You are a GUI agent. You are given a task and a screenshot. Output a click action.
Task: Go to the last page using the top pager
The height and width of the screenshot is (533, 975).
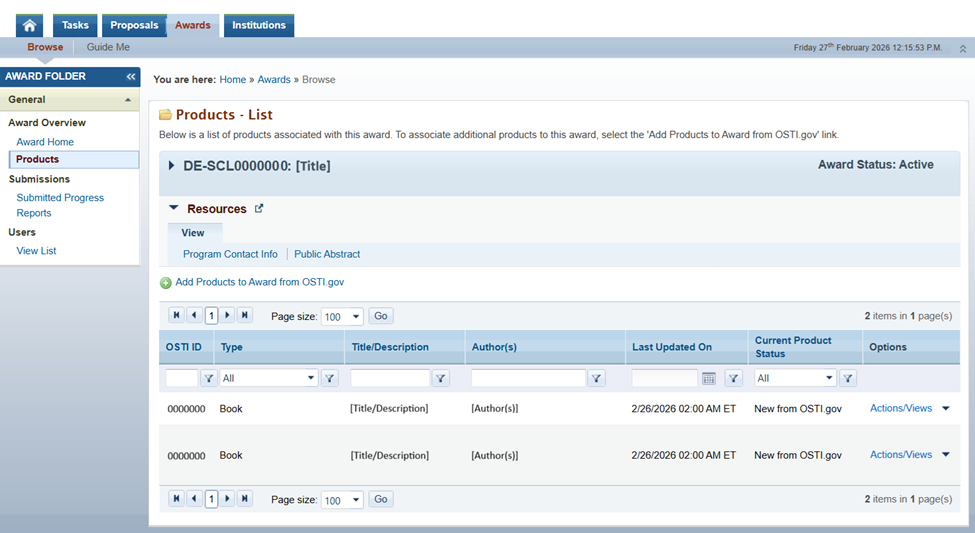coord(244,315)
